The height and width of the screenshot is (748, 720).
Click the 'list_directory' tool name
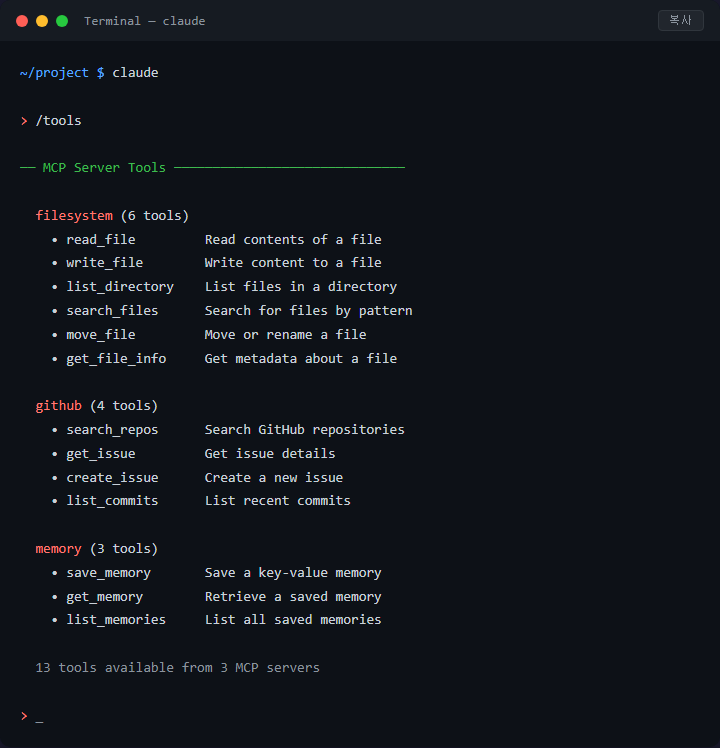(120, 287)
